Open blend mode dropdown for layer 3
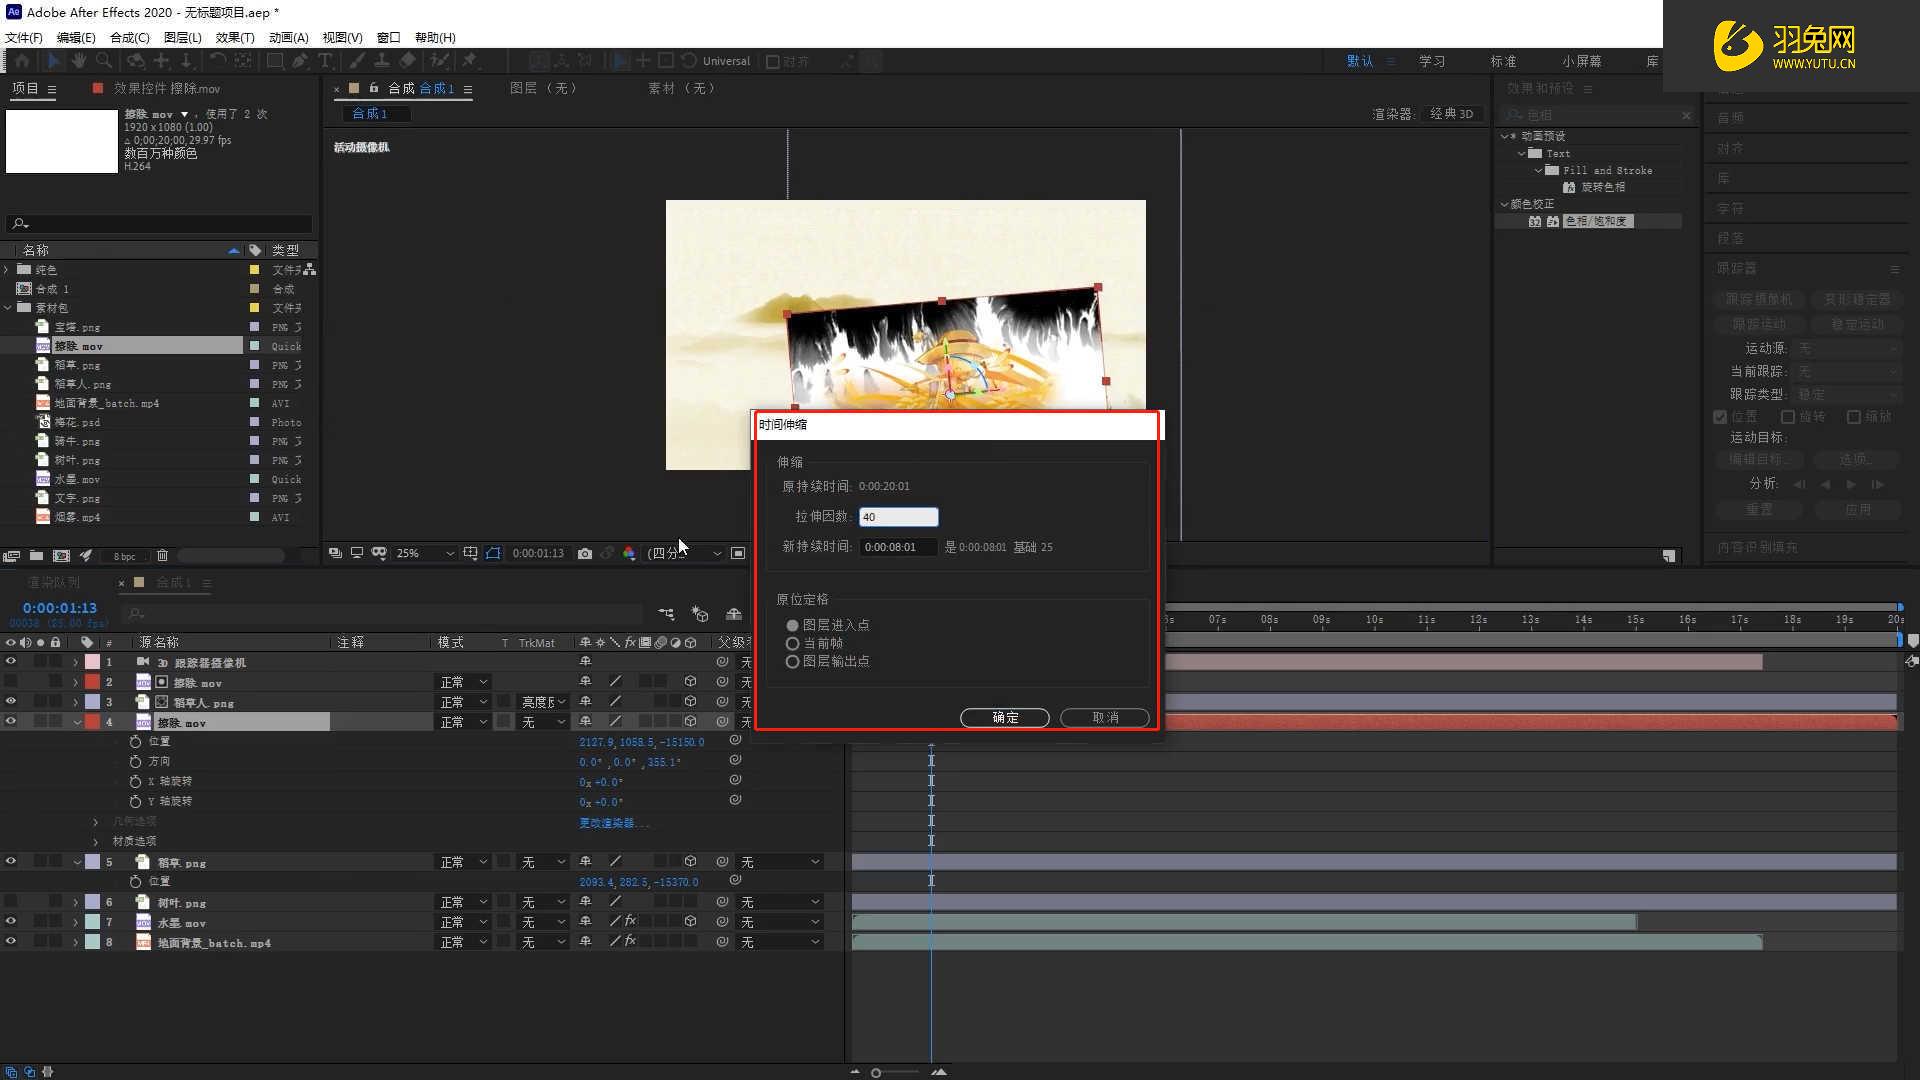The height and width of the screenshot is (1080, 1920). coord(465,702)
